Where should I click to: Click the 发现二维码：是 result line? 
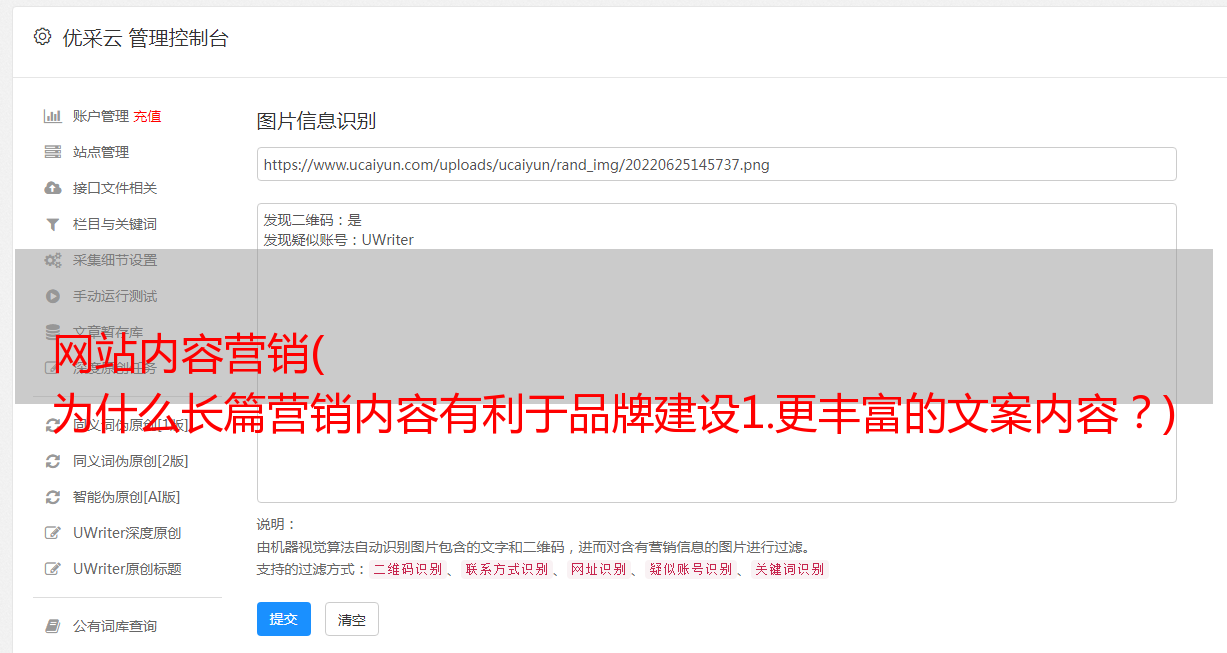(x=313, y=220)
